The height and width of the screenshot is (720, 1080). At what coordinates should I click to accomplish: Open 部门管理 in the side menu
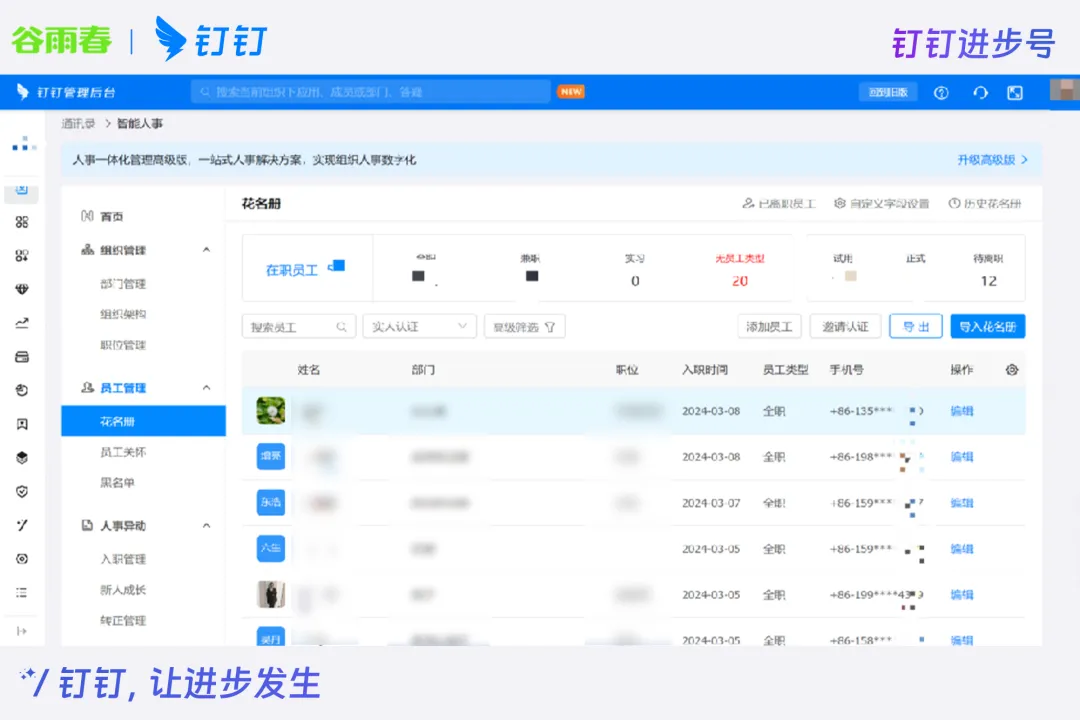(123, 284)
